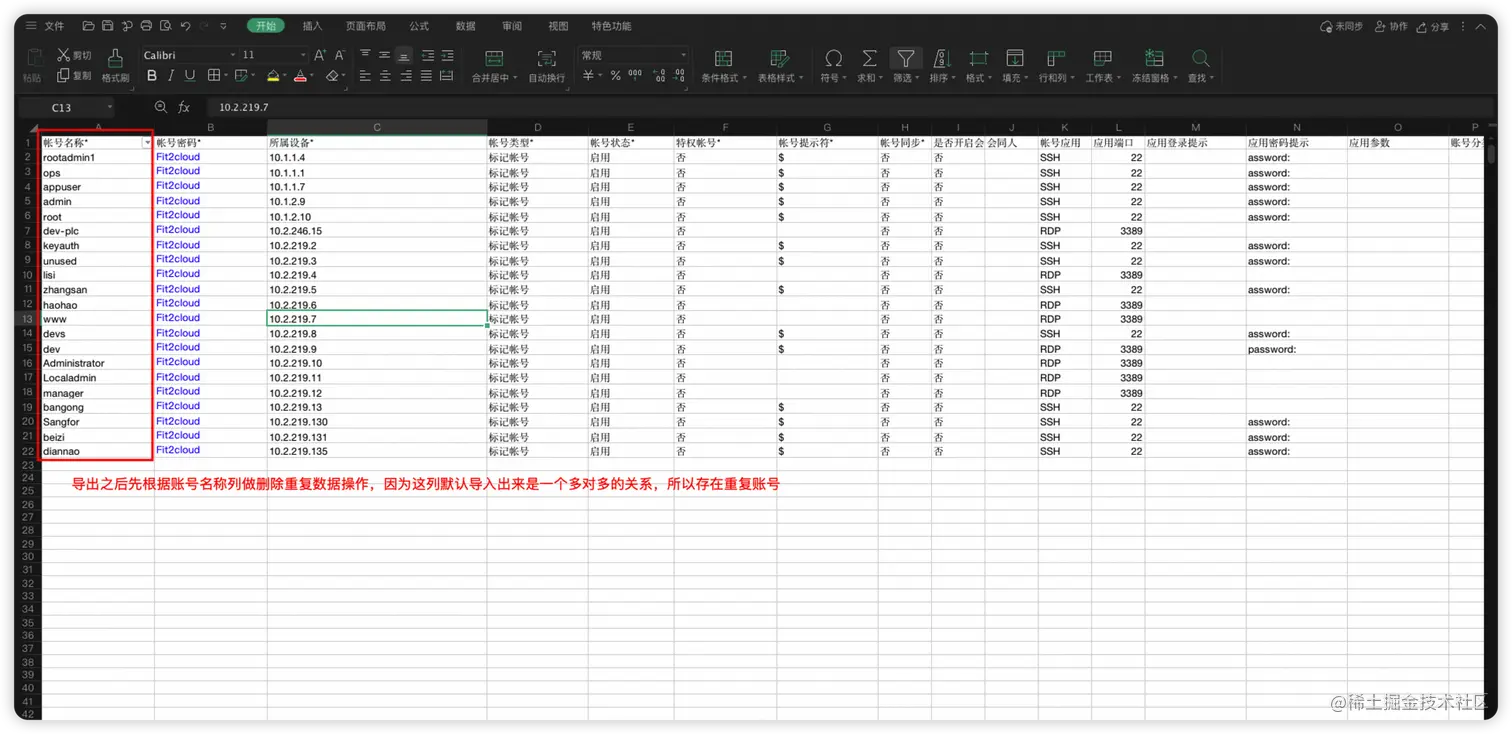Switch to the 数据 tab

tap(465, 26)
